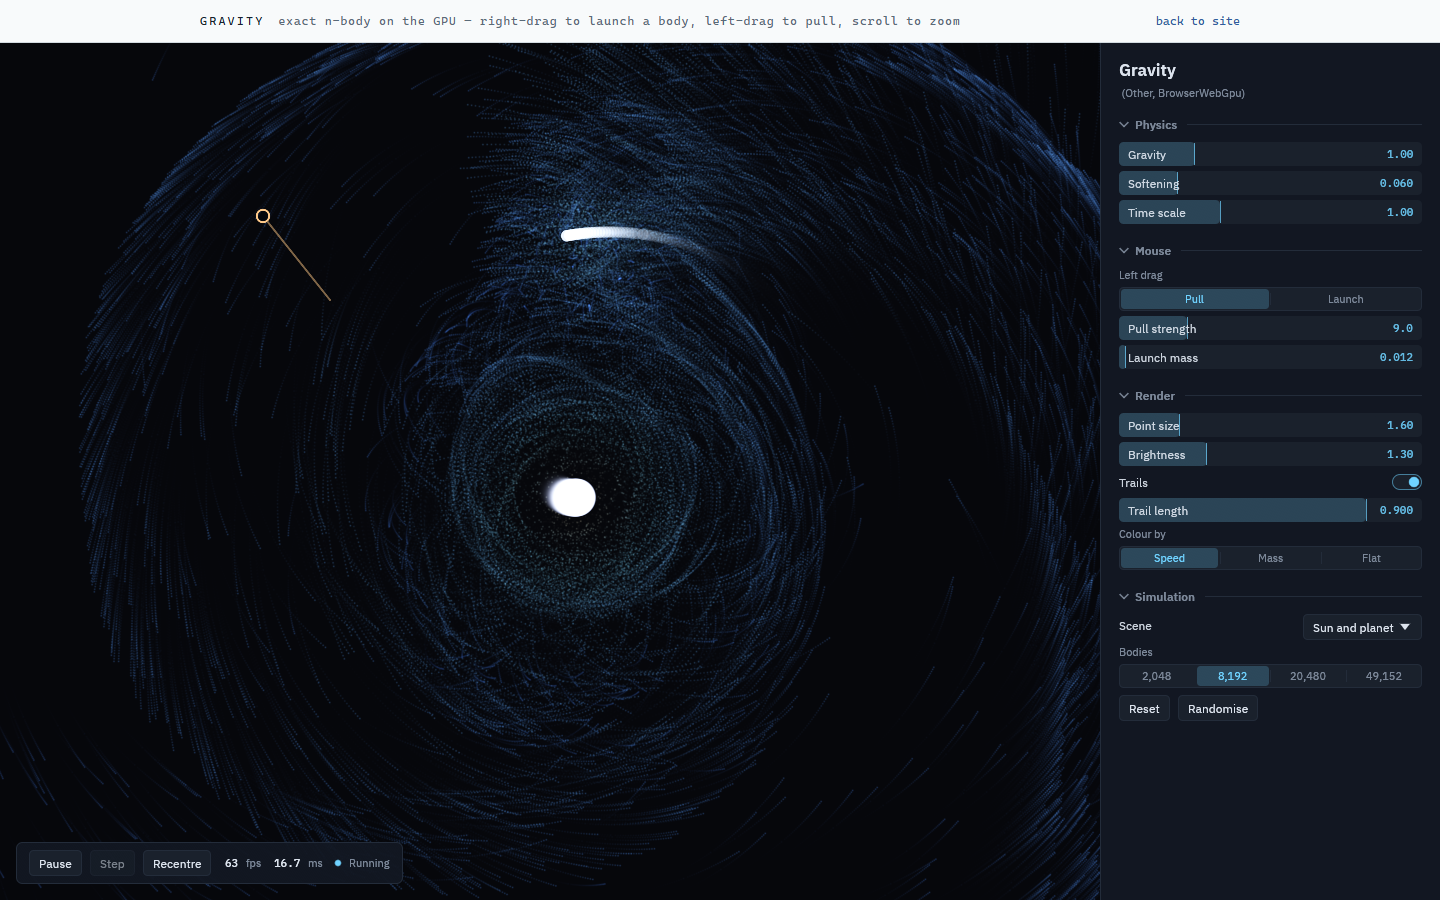Click the Step button
Screen dimensions: 1440x900
point(112,863)
